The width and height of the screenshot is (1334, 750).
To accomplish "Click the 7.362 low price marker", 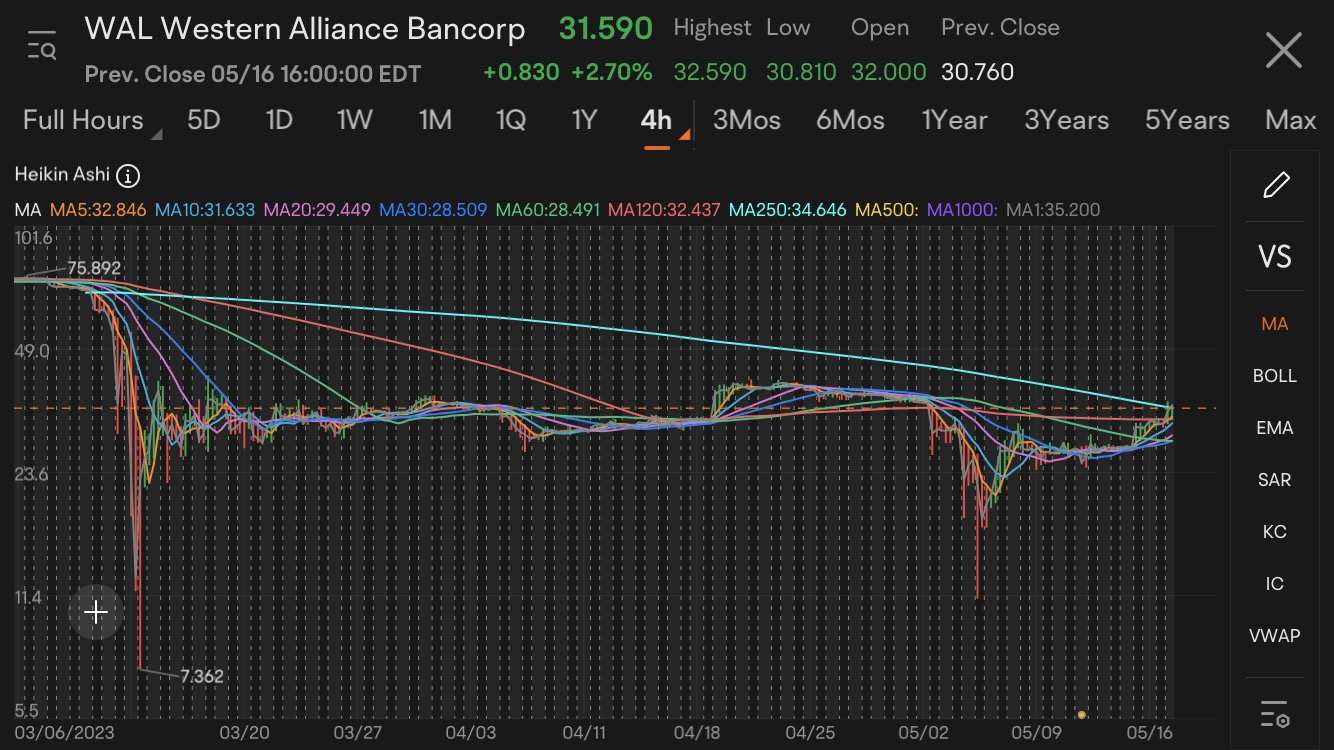I will pyautogui.click(x=202, y=677).
